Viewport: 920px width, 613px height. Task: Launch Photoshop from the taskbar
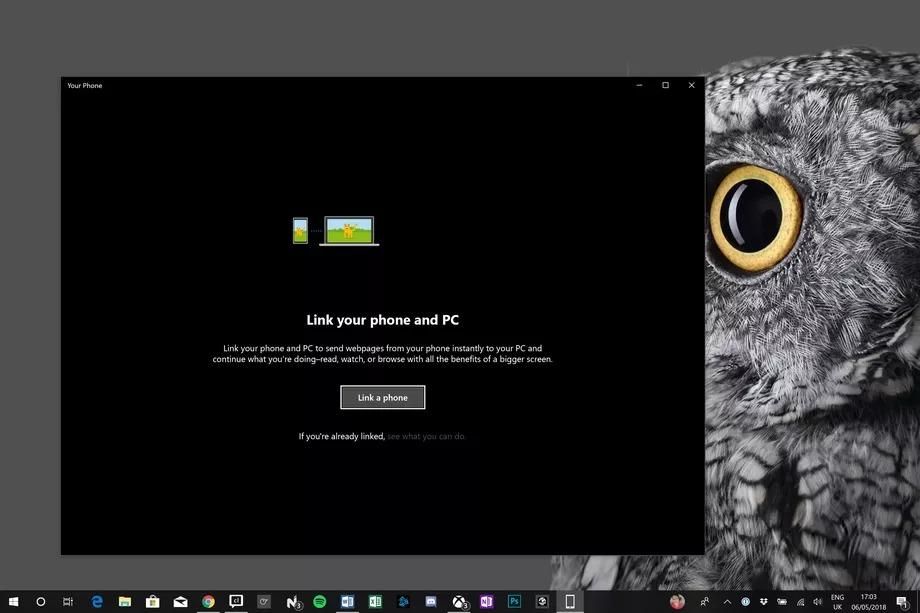(x=515, y=602)
